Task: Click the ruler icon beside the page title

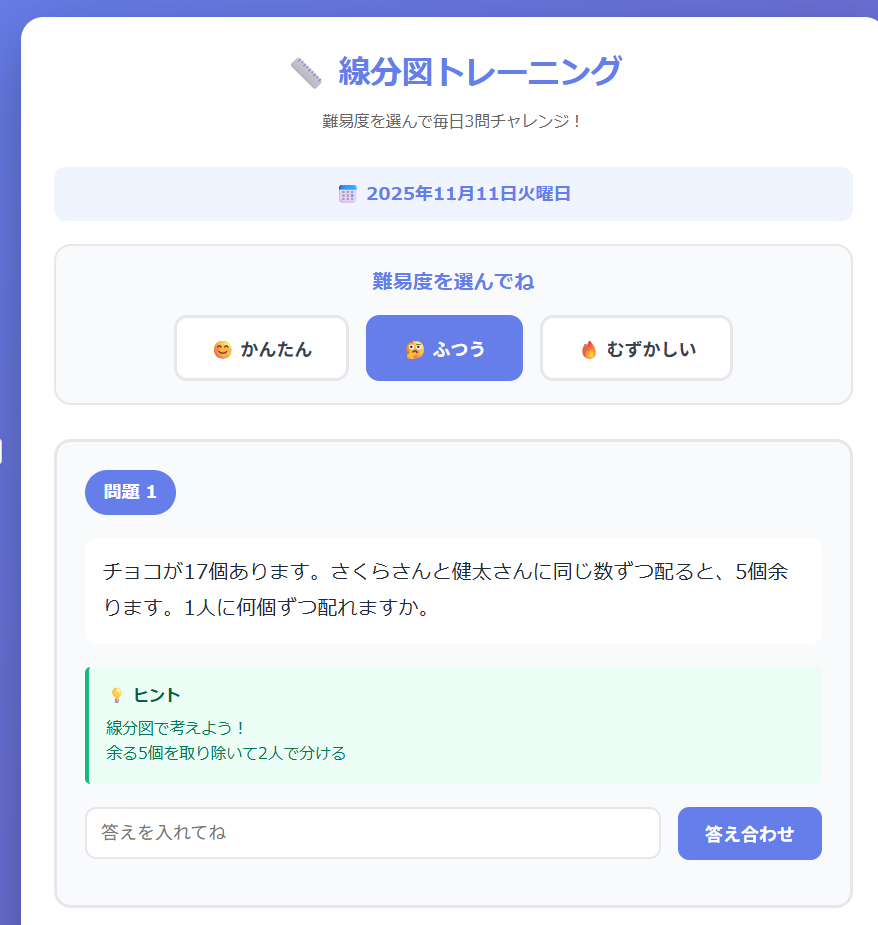Action: pos(304,73)
